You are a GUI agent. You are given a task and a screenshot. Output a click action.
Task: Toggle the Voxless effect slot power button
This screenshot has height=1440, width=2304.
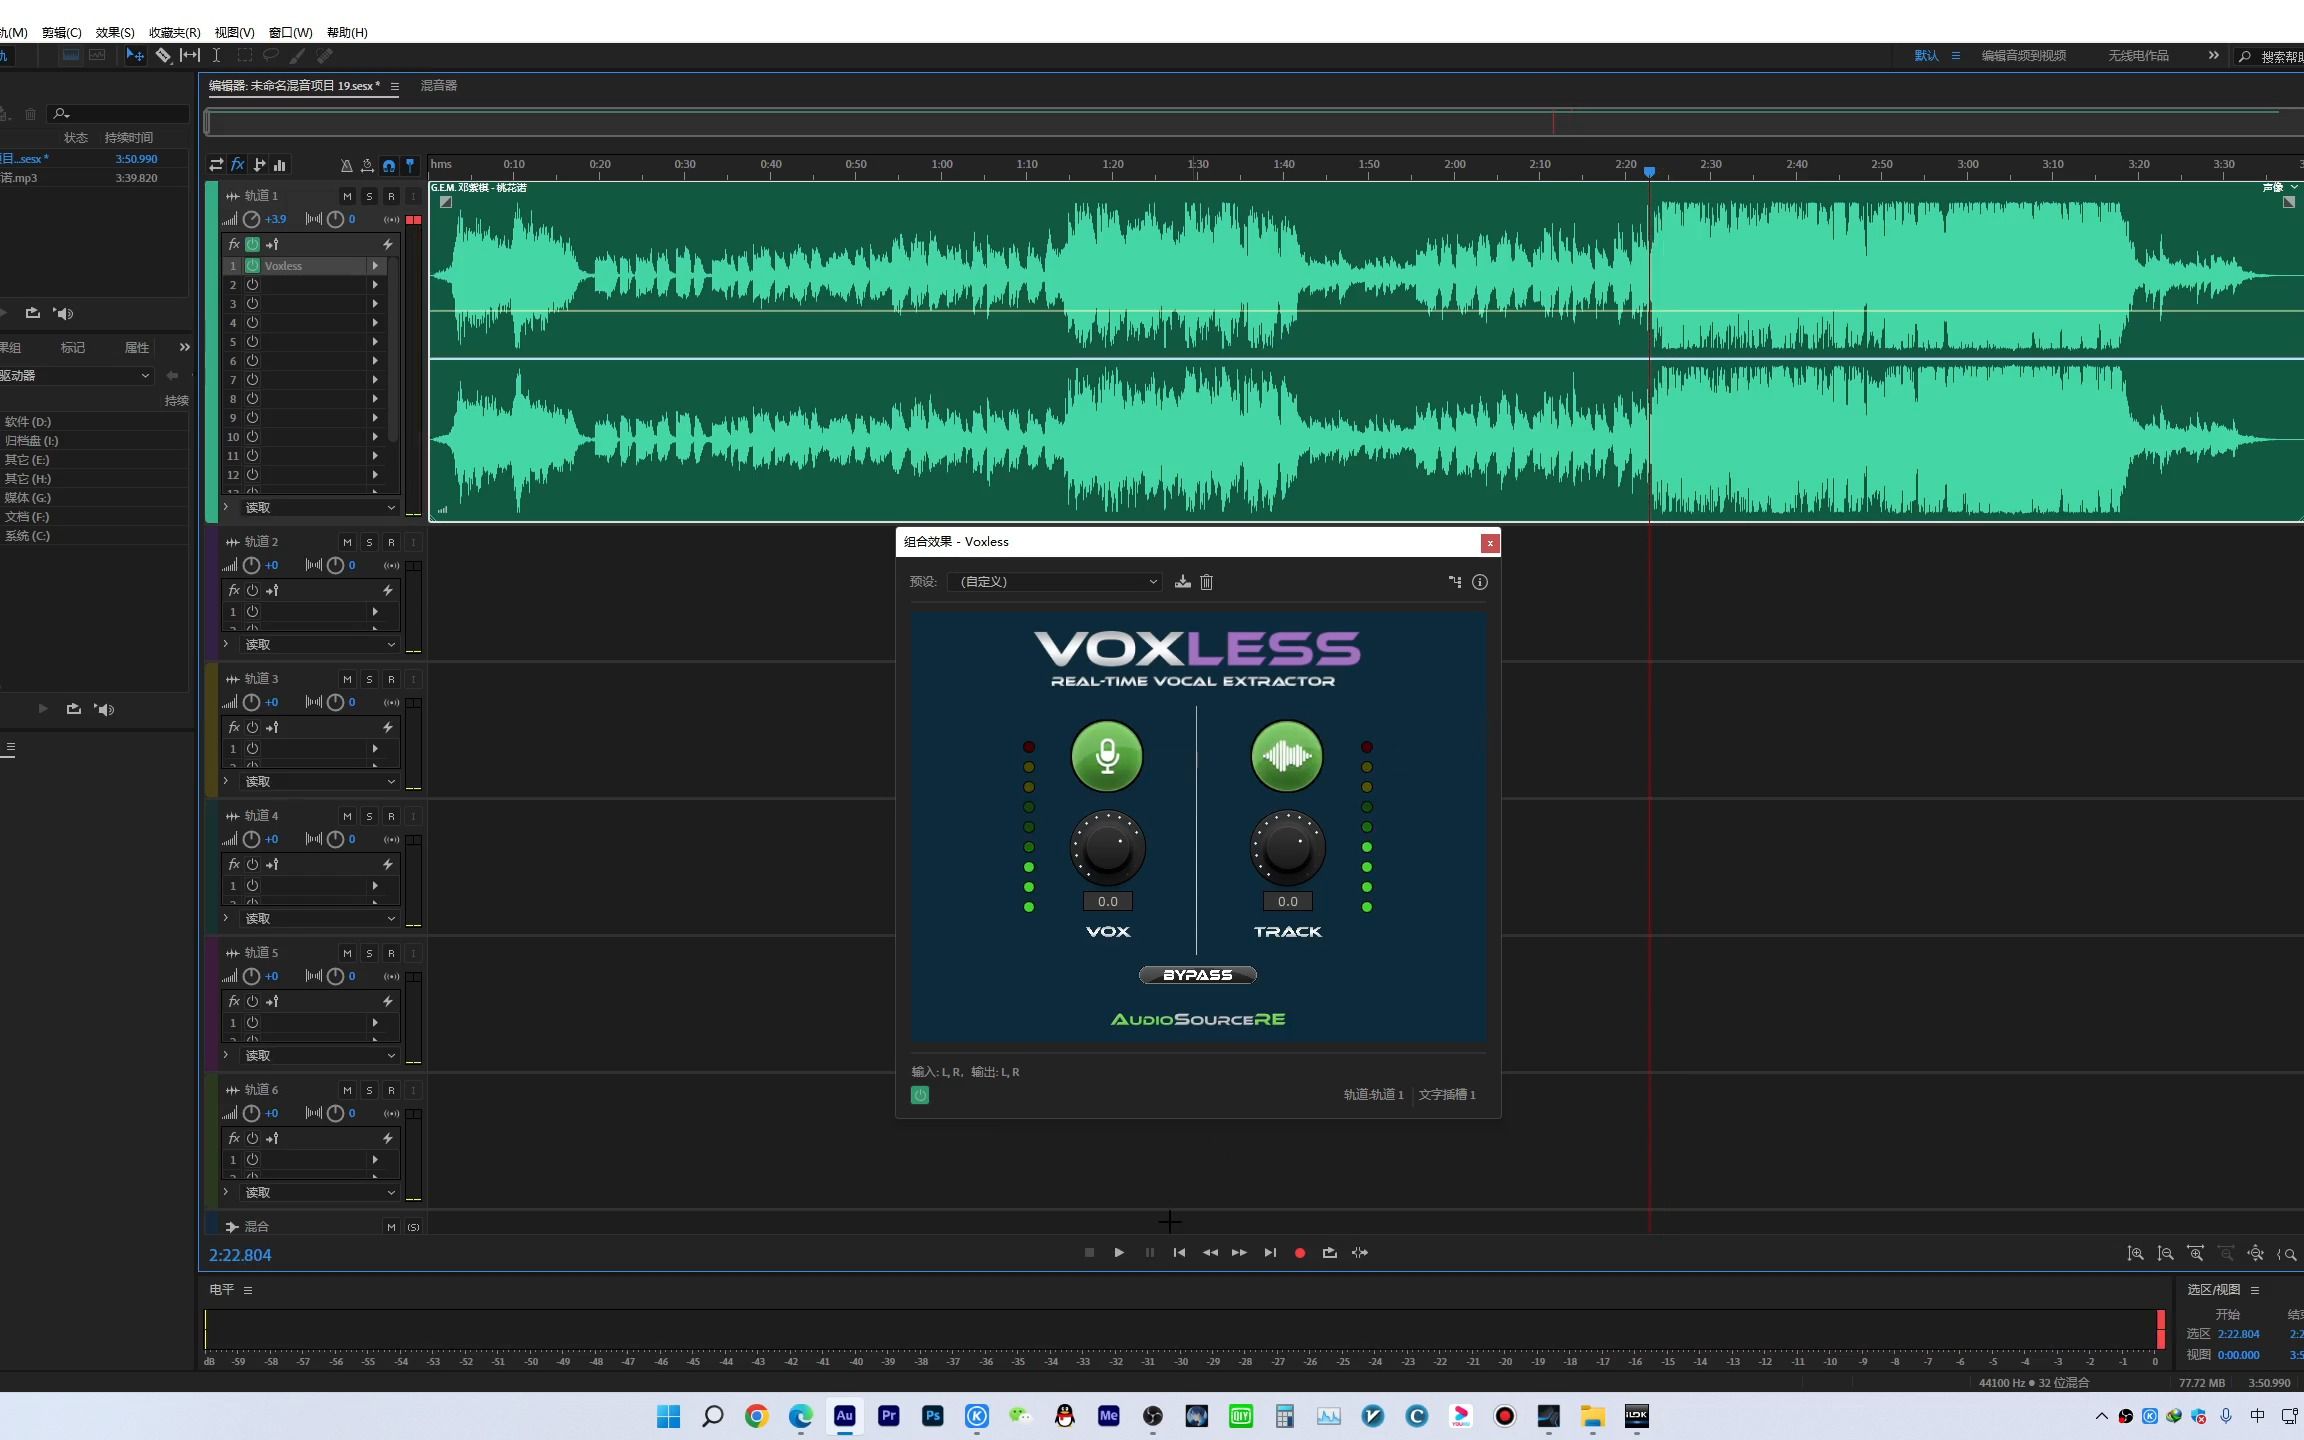(x=253, y=266)
